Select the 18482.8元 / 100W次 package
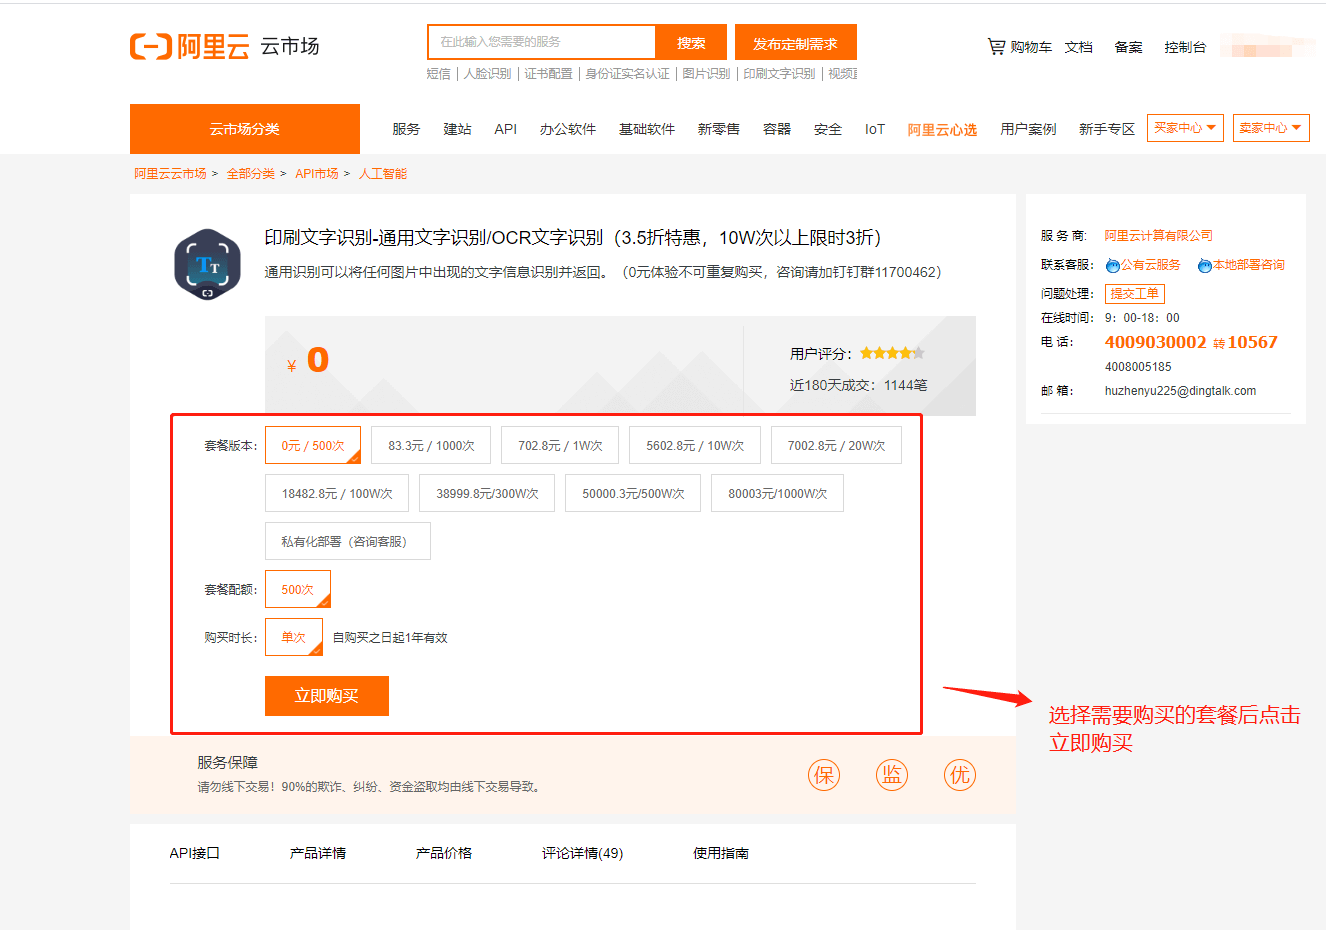Image resolution: width=1326 pixels, height=930 pixels. pyautogui.click(x=337, y=493)
